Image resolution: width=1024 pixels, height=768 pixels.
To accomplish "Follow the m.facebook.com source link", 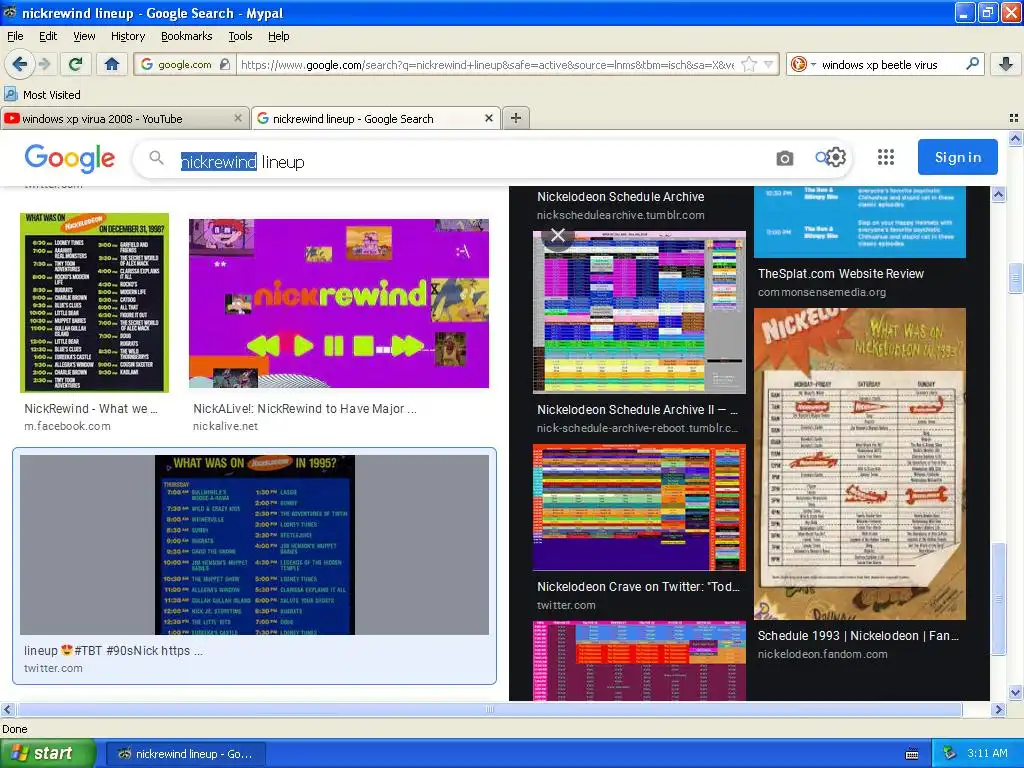I will click(67, 426).
